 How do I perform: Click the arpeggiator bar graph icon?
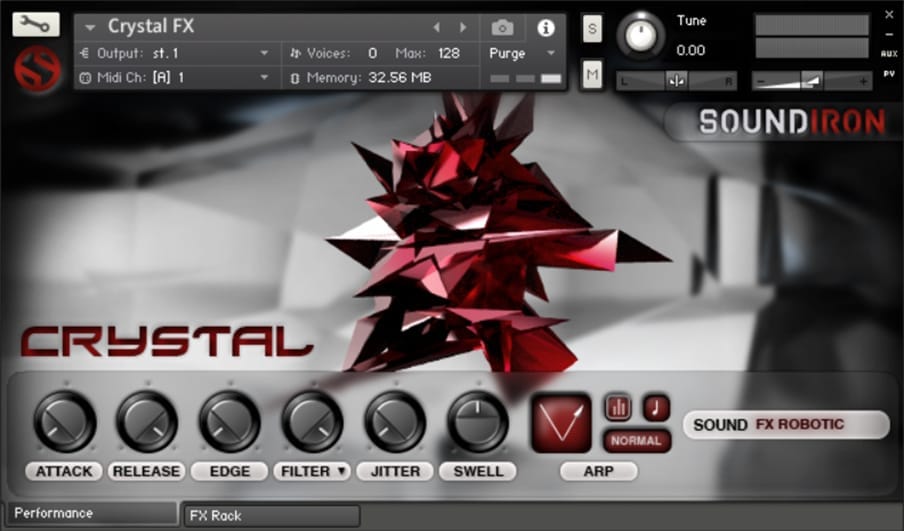(618, 407)
